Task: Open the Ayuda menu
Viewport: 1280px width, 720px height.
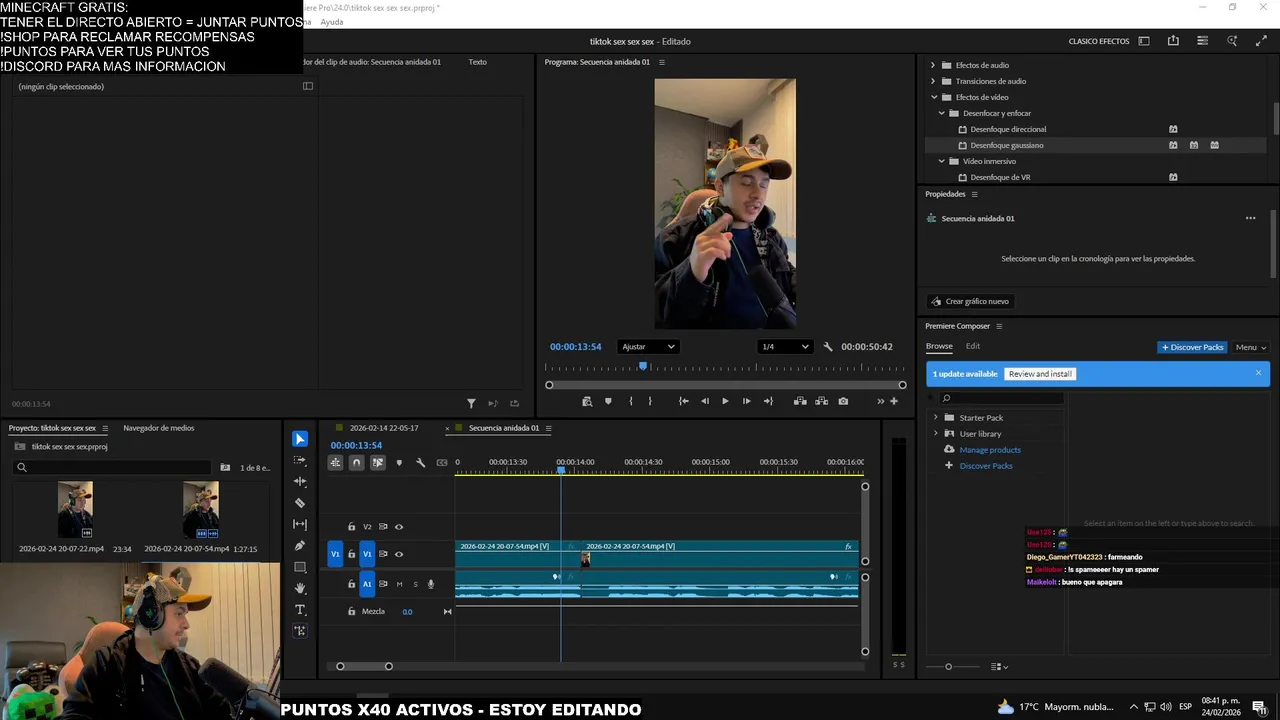Action: pyautogui.click(x=332, y=22)
